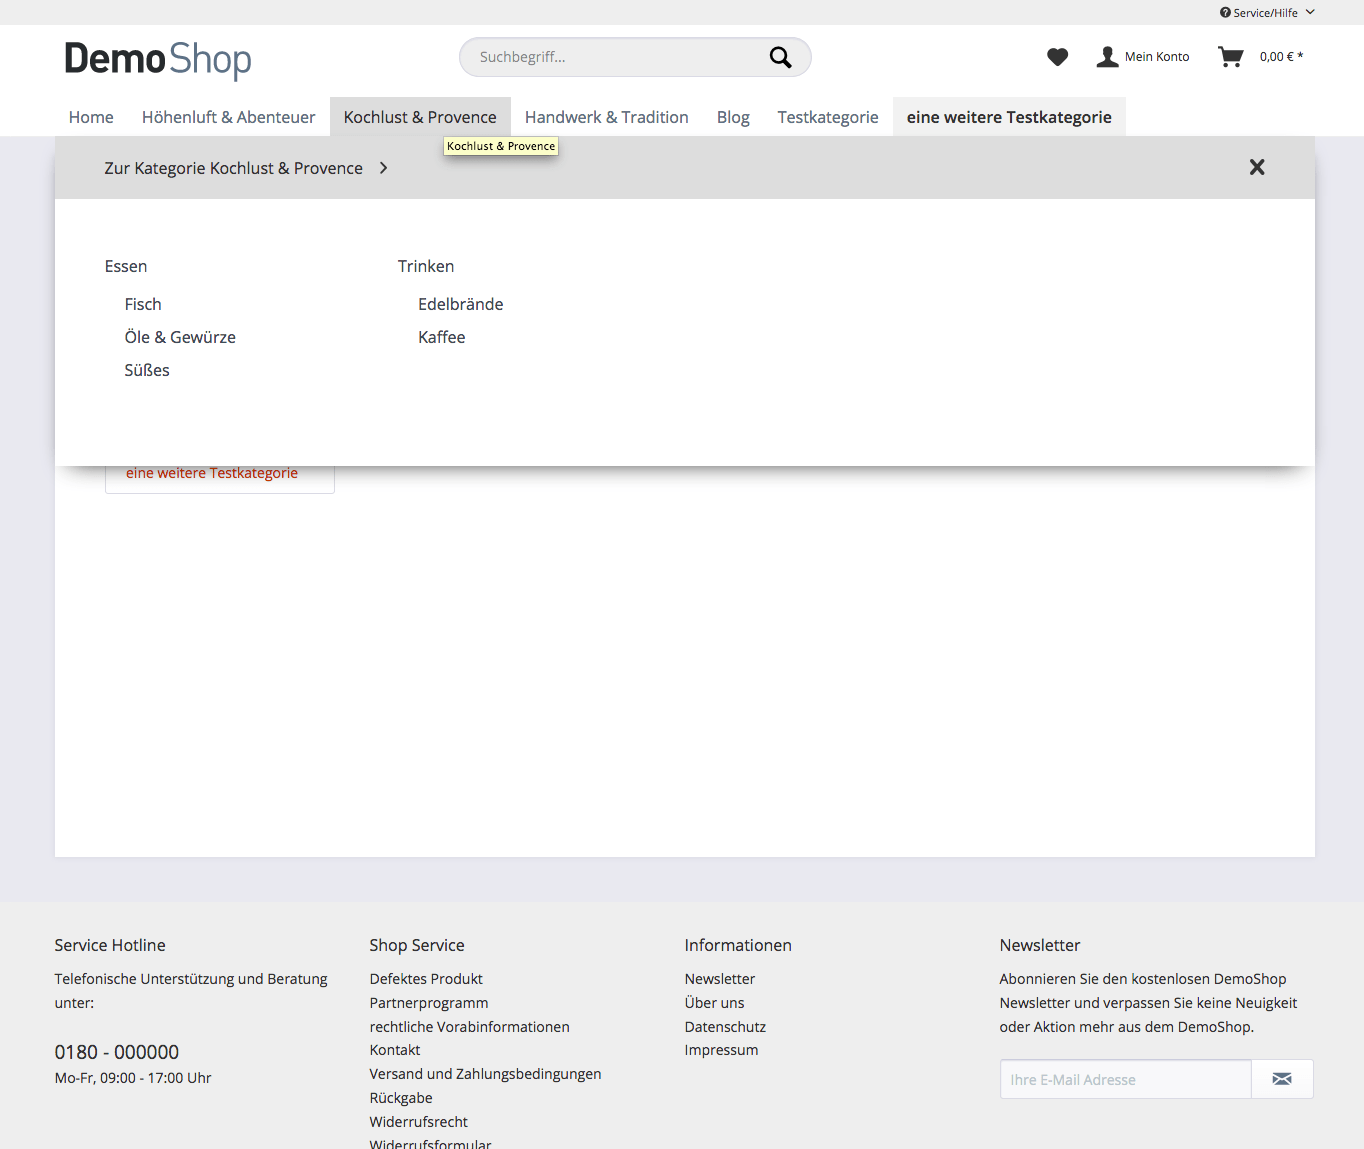Open the Home menu item
Image resolution: width=1364 pixels, height=1149 pixels.
(x=91, y=117)
